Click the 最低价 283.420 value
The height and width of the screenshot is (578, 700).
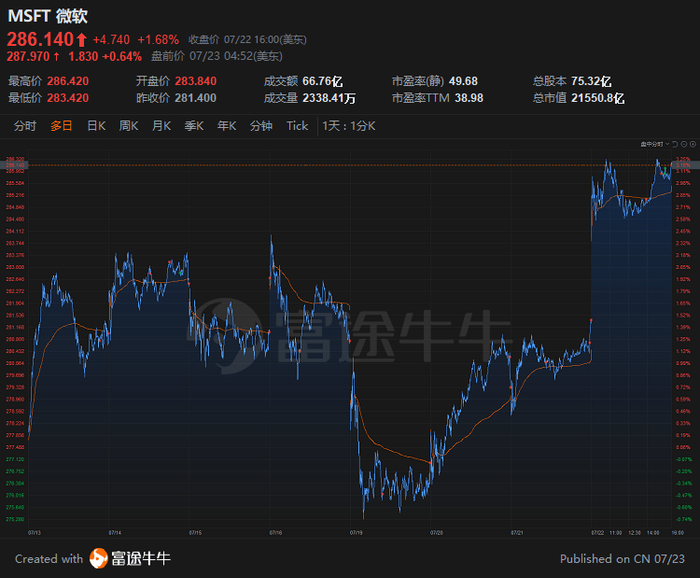pos(68,98)
